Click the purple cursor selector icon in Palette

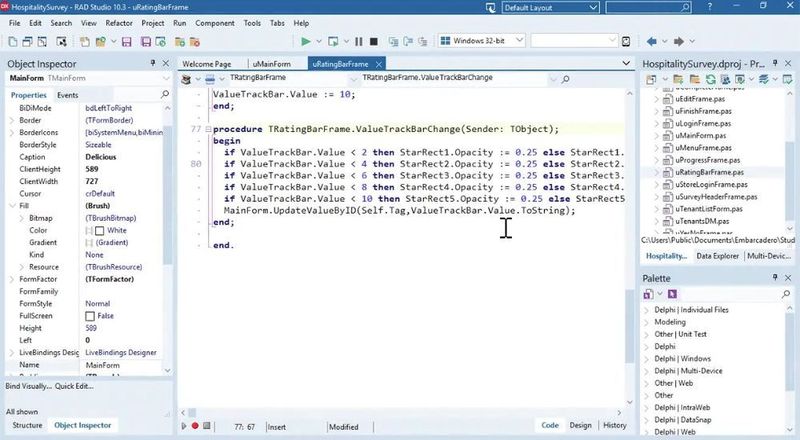point(672,294)
